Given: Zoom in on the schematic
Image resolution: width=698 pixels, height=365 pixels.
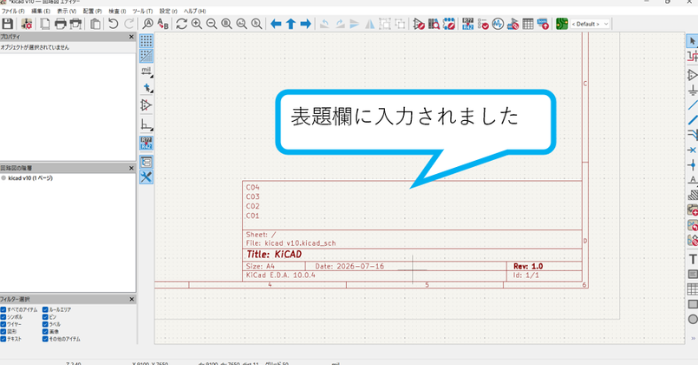Looking at the screenshot, I should click(196, 24).
